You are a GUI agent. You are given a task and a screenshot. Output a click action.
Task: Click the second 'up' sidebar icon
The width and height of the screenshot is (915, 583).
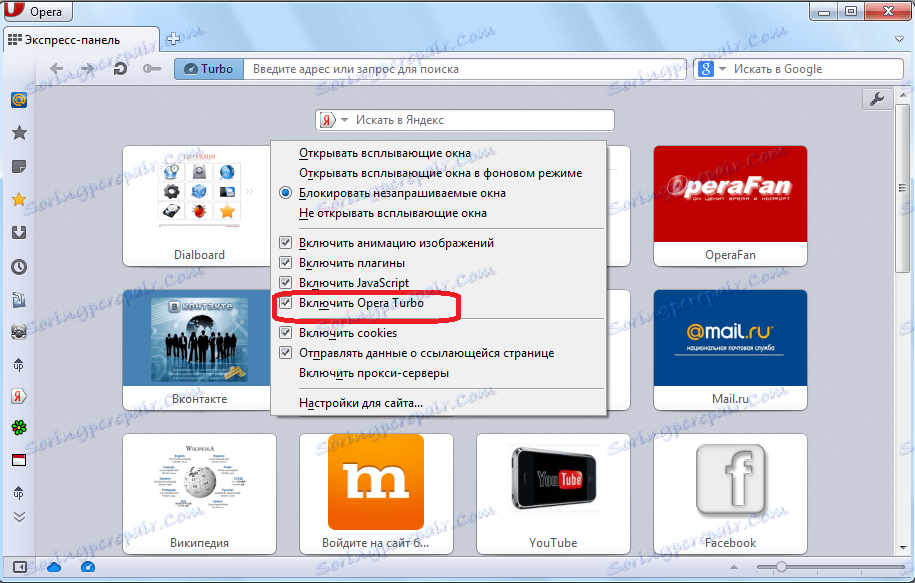[x=19, y=493]
